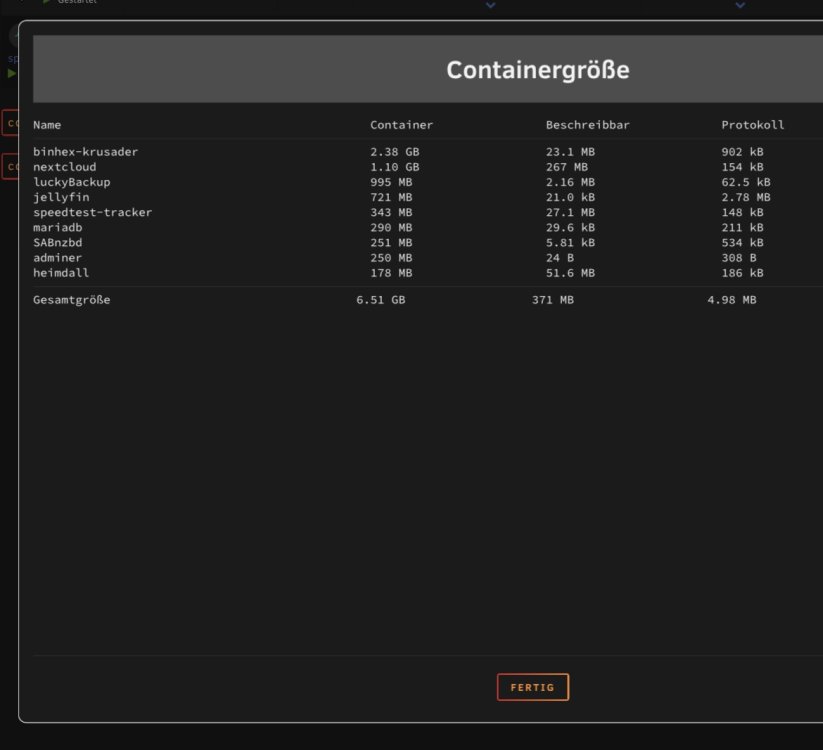Click the Gesamtgröße label

[x=72, y=300]
